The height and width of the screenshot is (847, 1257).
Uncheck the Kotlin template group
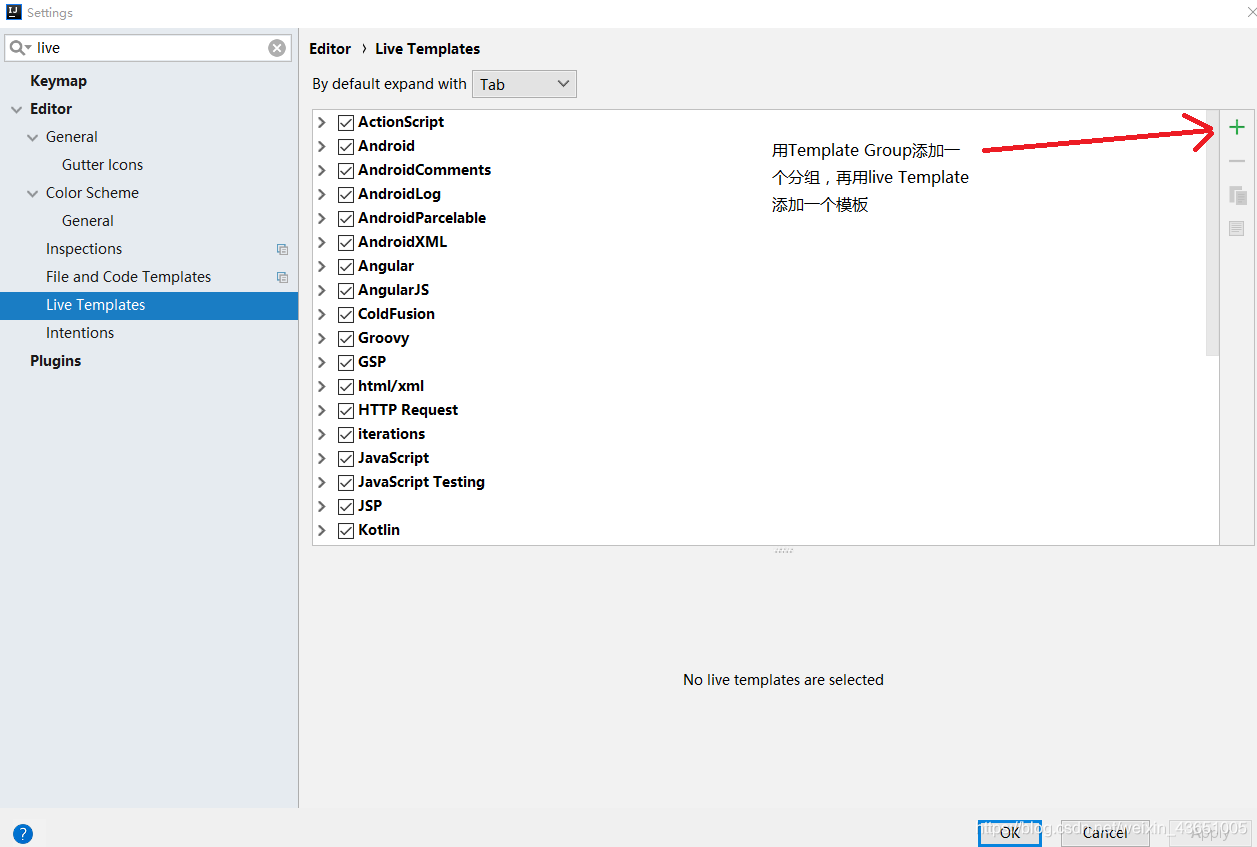point(346,530)
